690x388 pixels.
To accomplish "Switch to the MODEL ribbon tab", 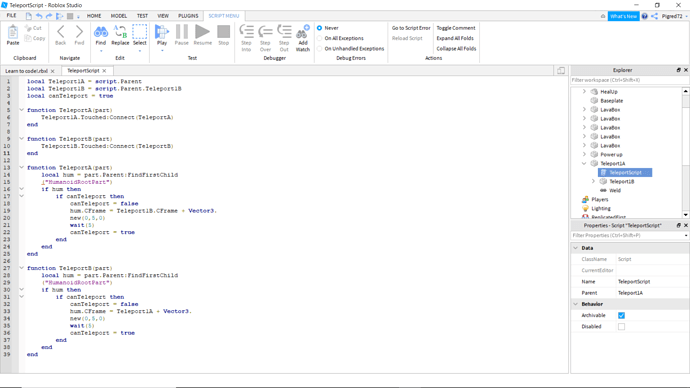I will pyautogui.click(x=119, y=16).
